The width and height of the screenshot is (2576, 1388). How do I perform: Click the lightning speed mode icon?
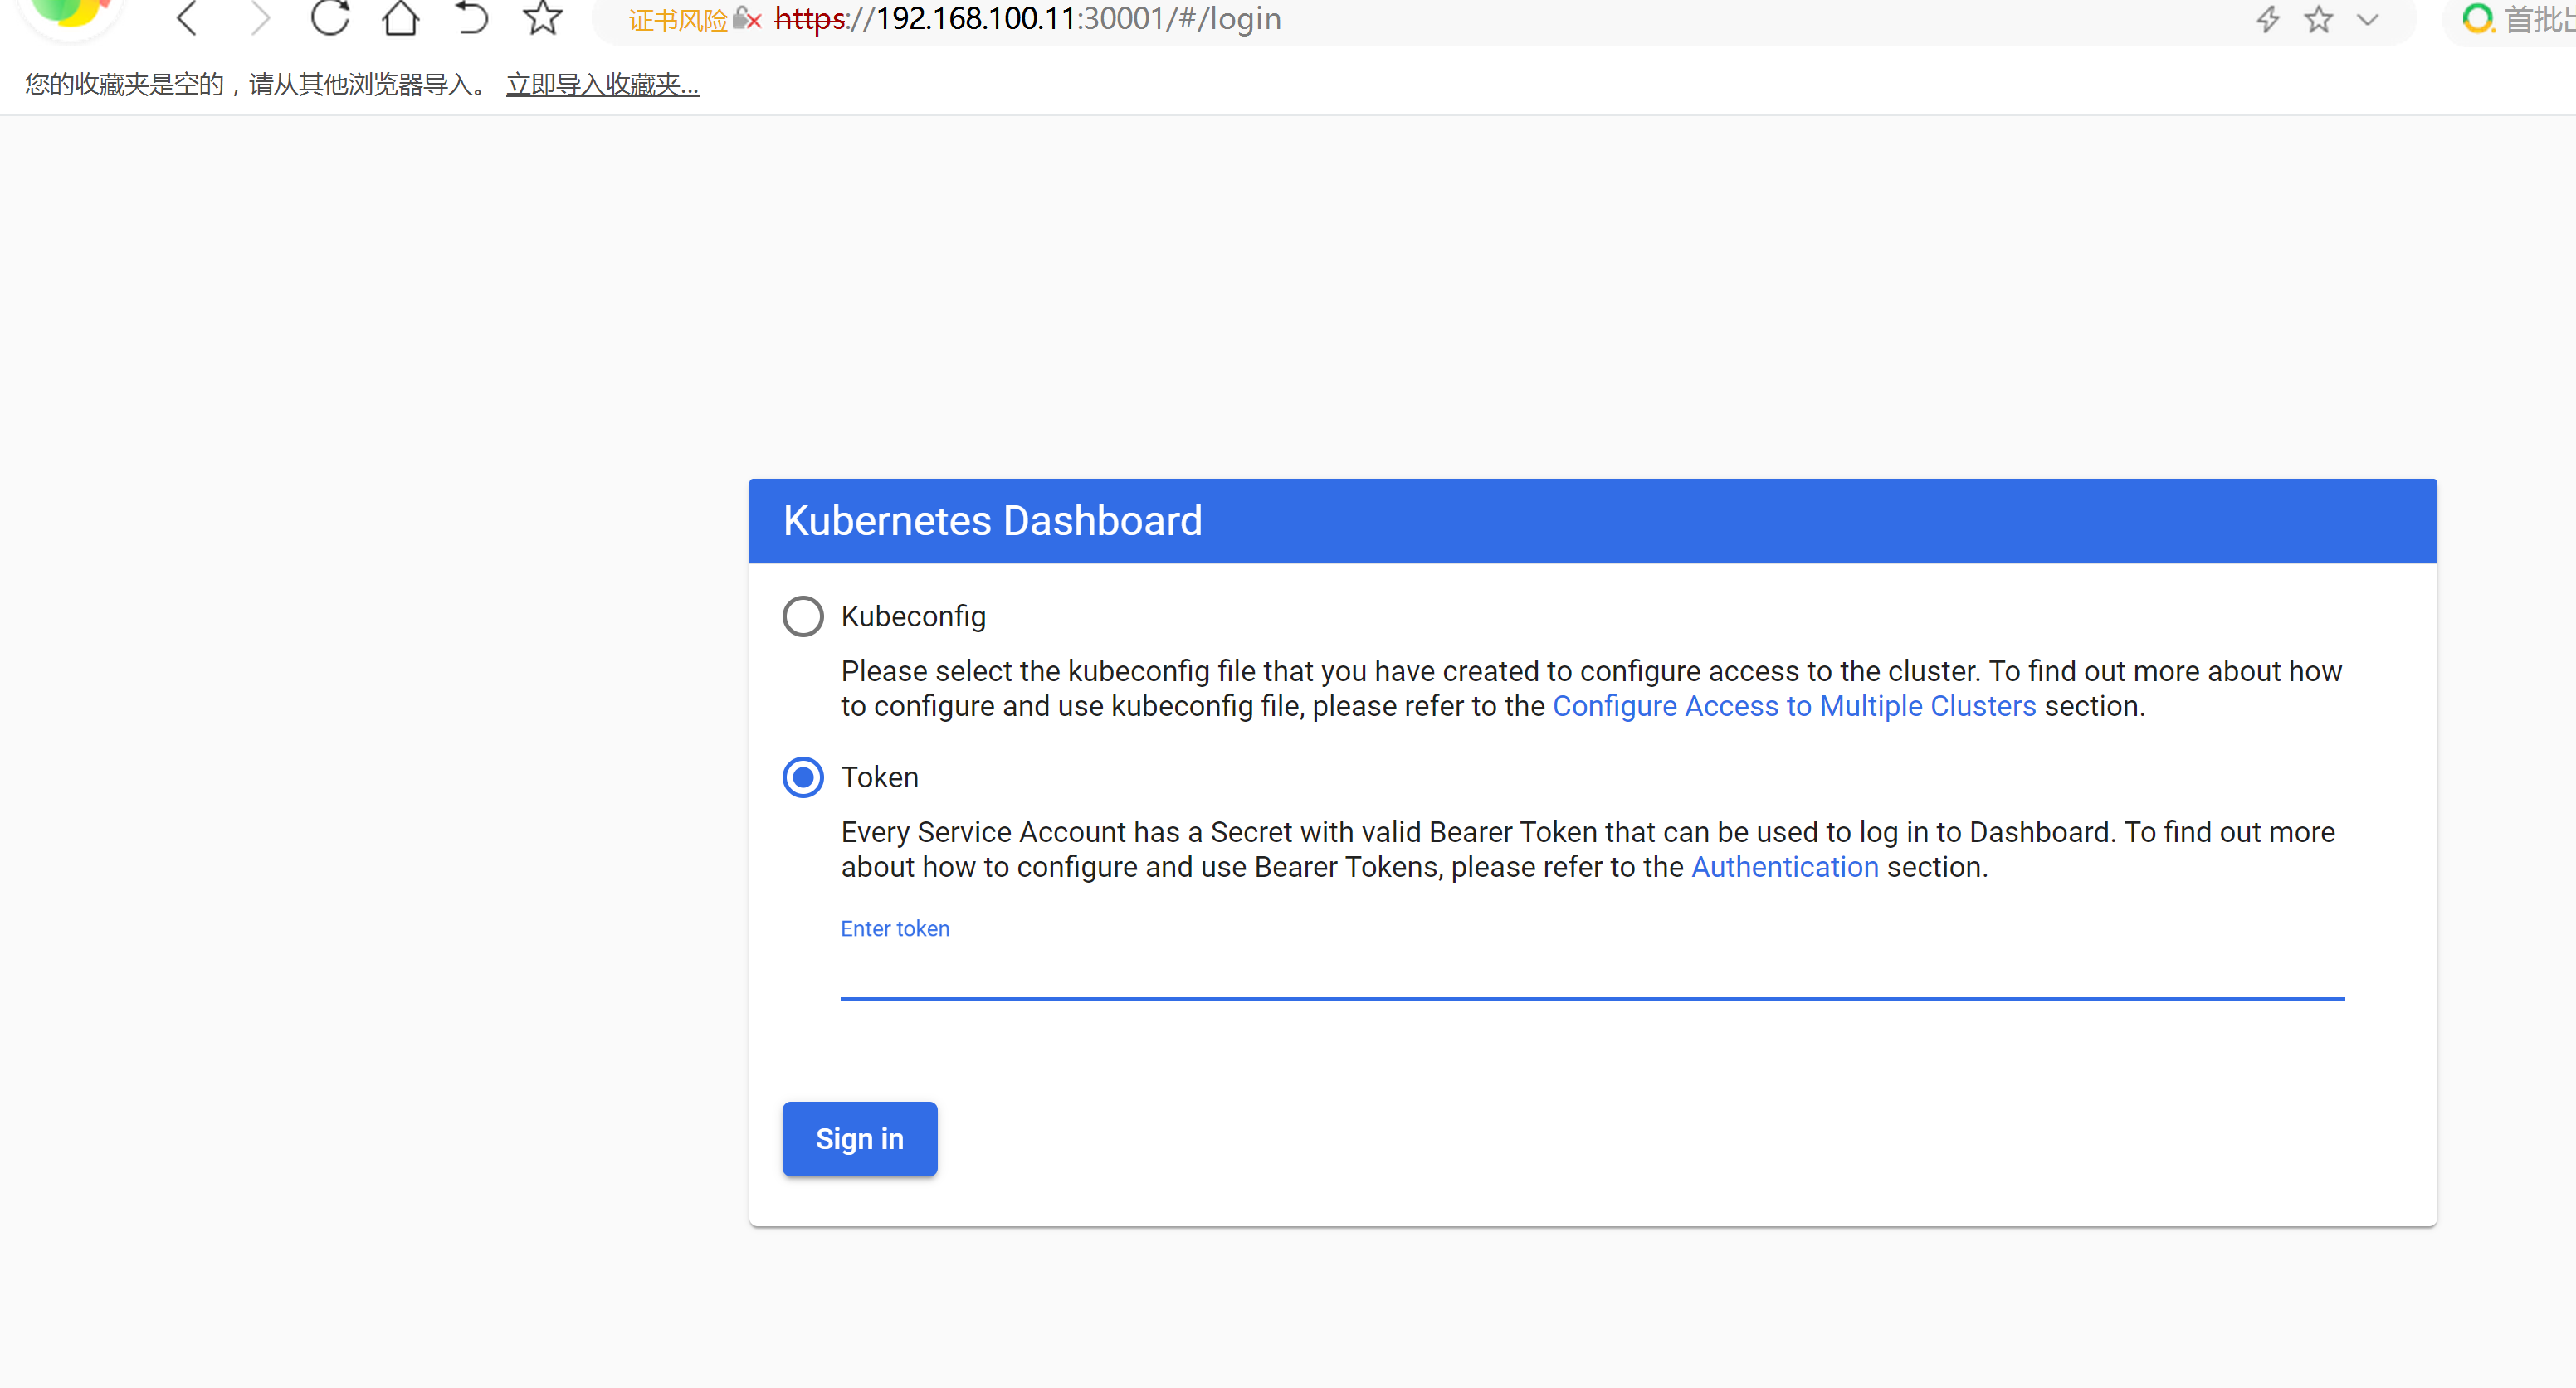(x=2268, y=18)
